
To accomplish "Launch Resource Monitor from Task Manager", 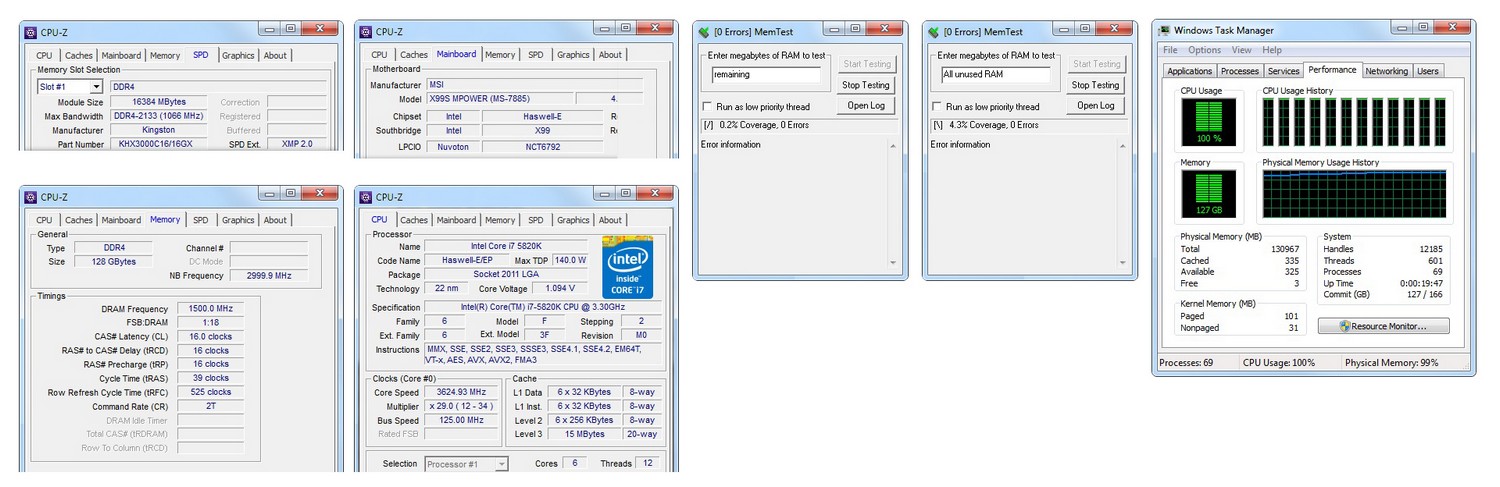I will [x=1384, y=327].
